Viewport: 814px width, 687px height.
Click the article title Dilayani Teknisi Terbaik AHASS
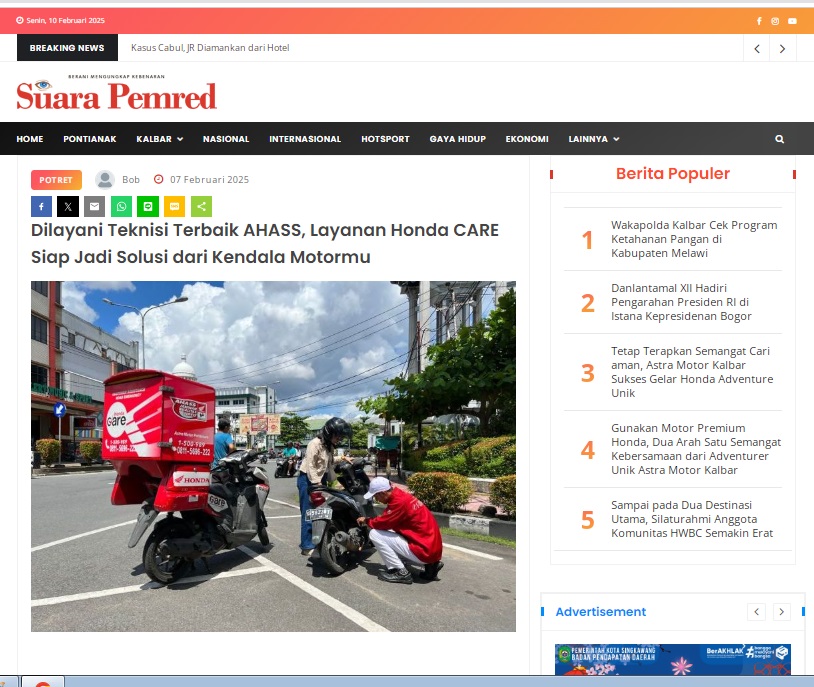265,243
